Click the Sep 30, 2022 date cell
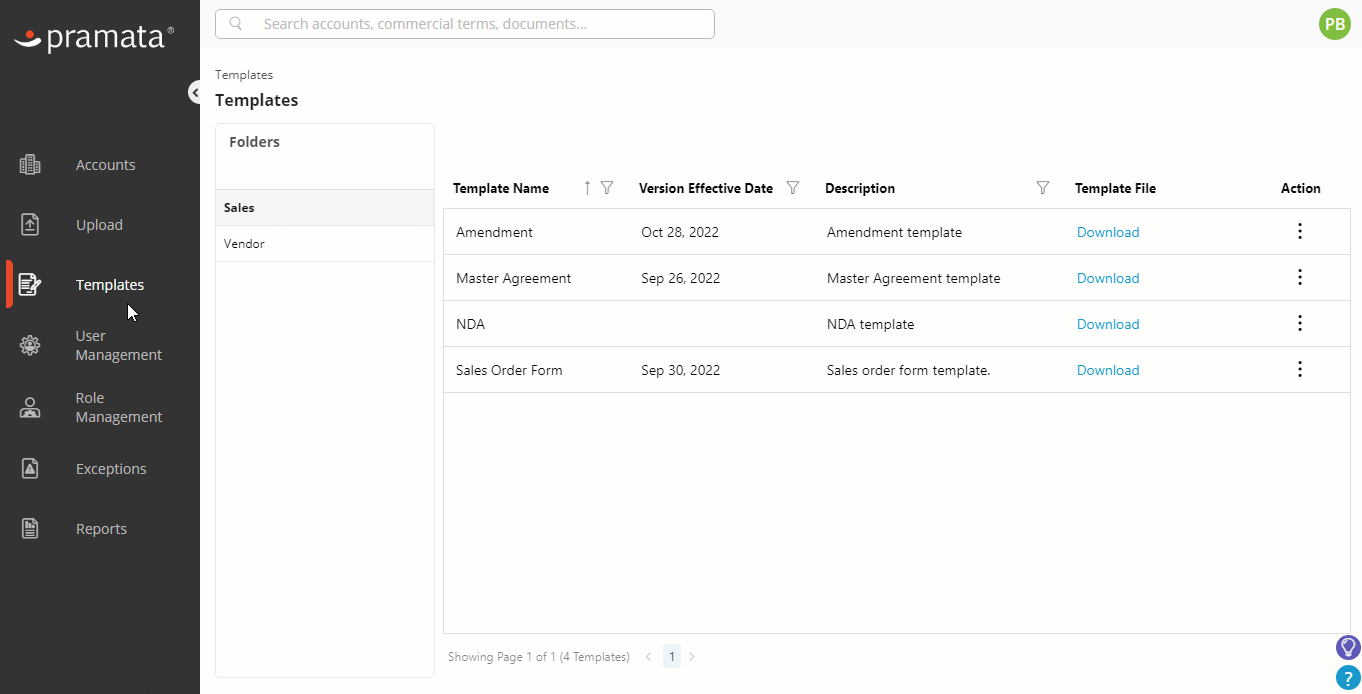 tap(681, 370)
